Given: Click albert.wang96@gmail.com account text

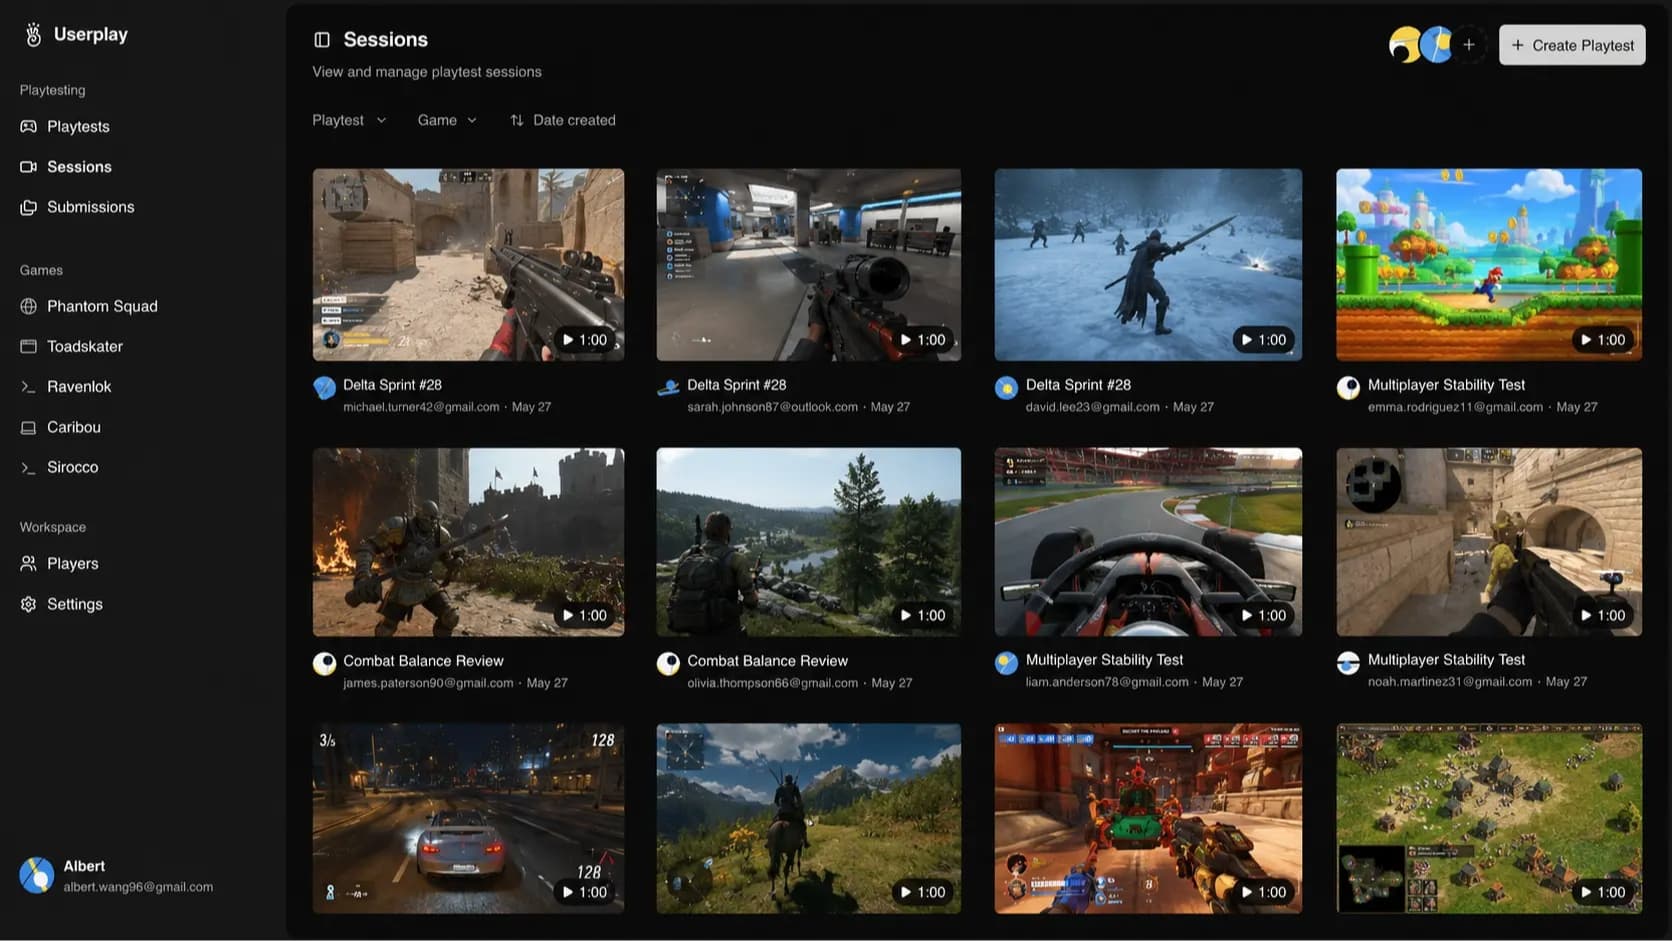Looking at the screenshot, I should pos(138,887).
